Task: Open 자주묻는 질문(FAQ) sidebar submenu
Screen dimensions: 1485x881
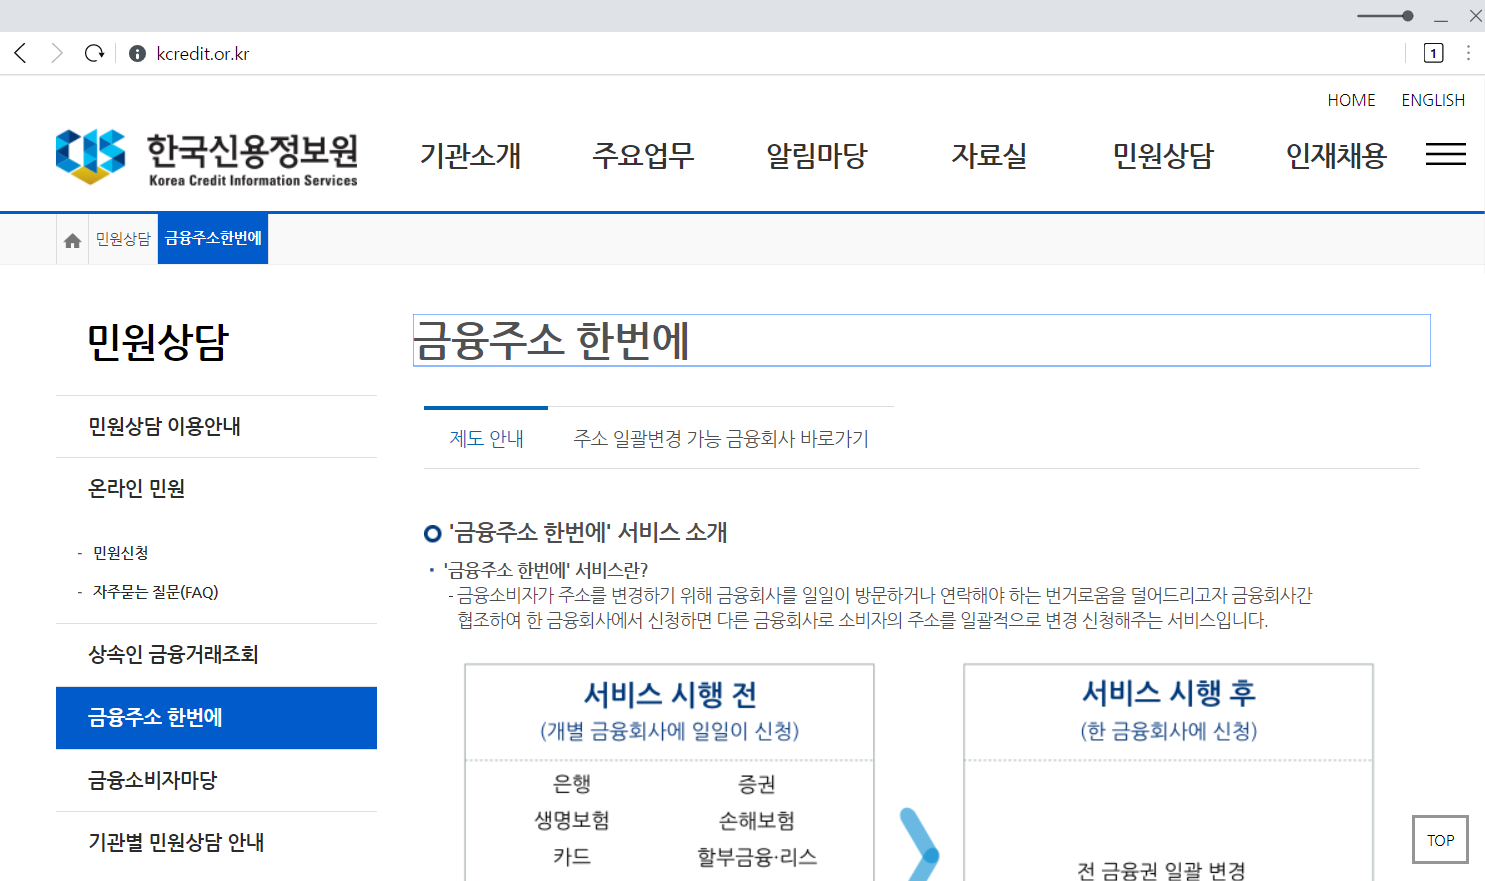Action: coord(156,592)
